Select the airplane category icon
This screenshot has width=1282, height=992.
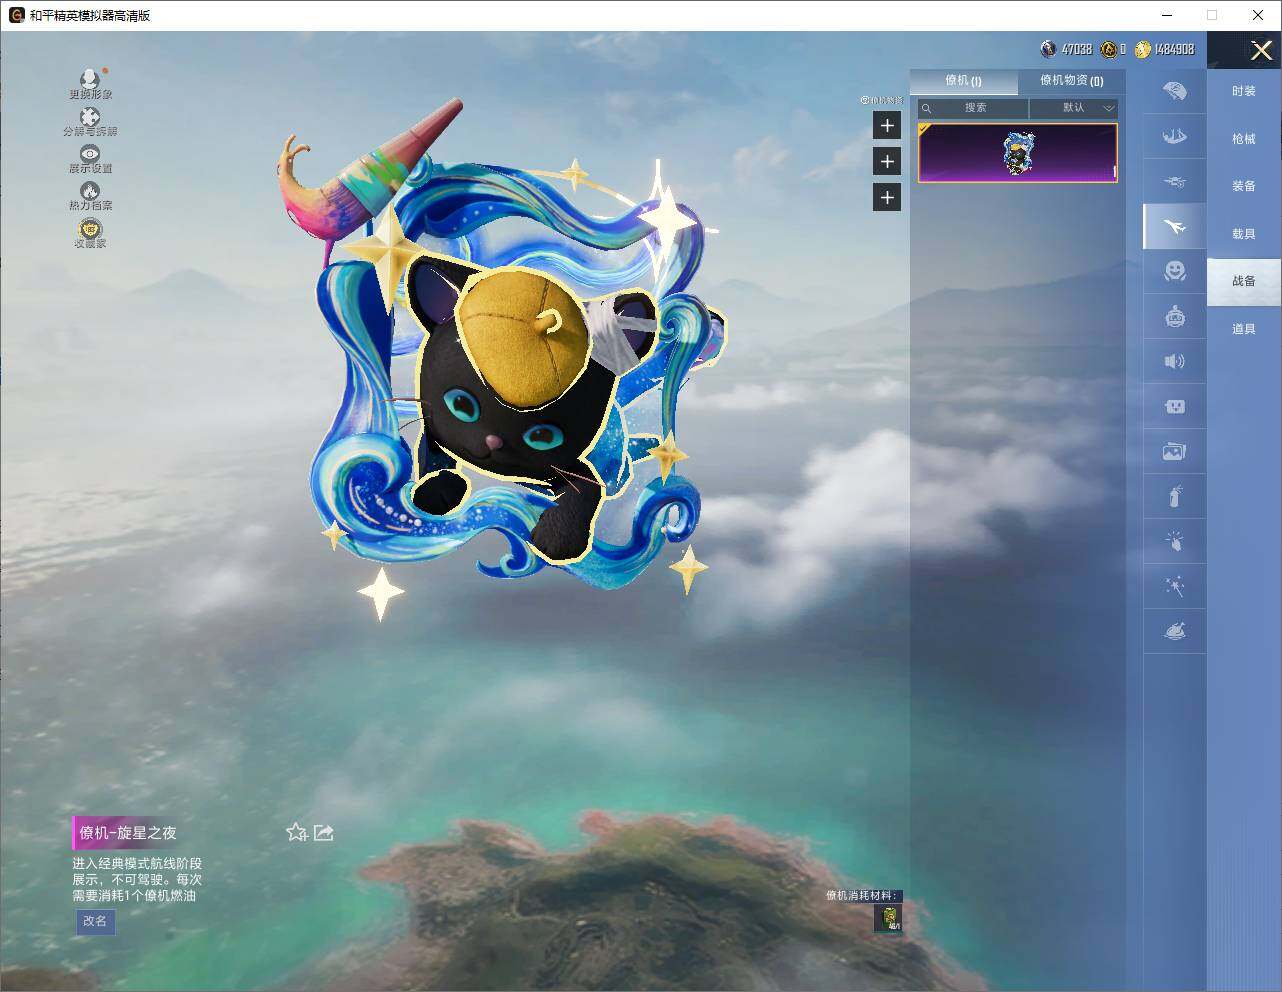point(1175,227)
